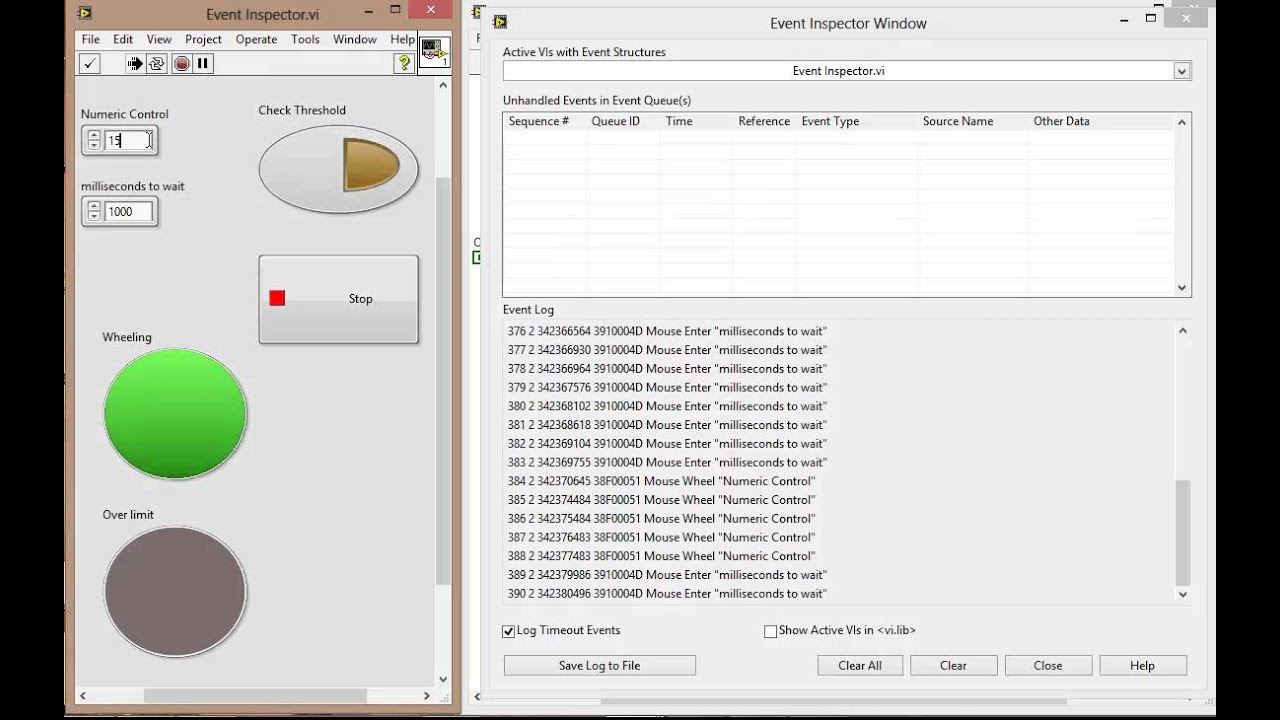
Task: Click the Wheeling green LED indicator
Action: point(175,414)
